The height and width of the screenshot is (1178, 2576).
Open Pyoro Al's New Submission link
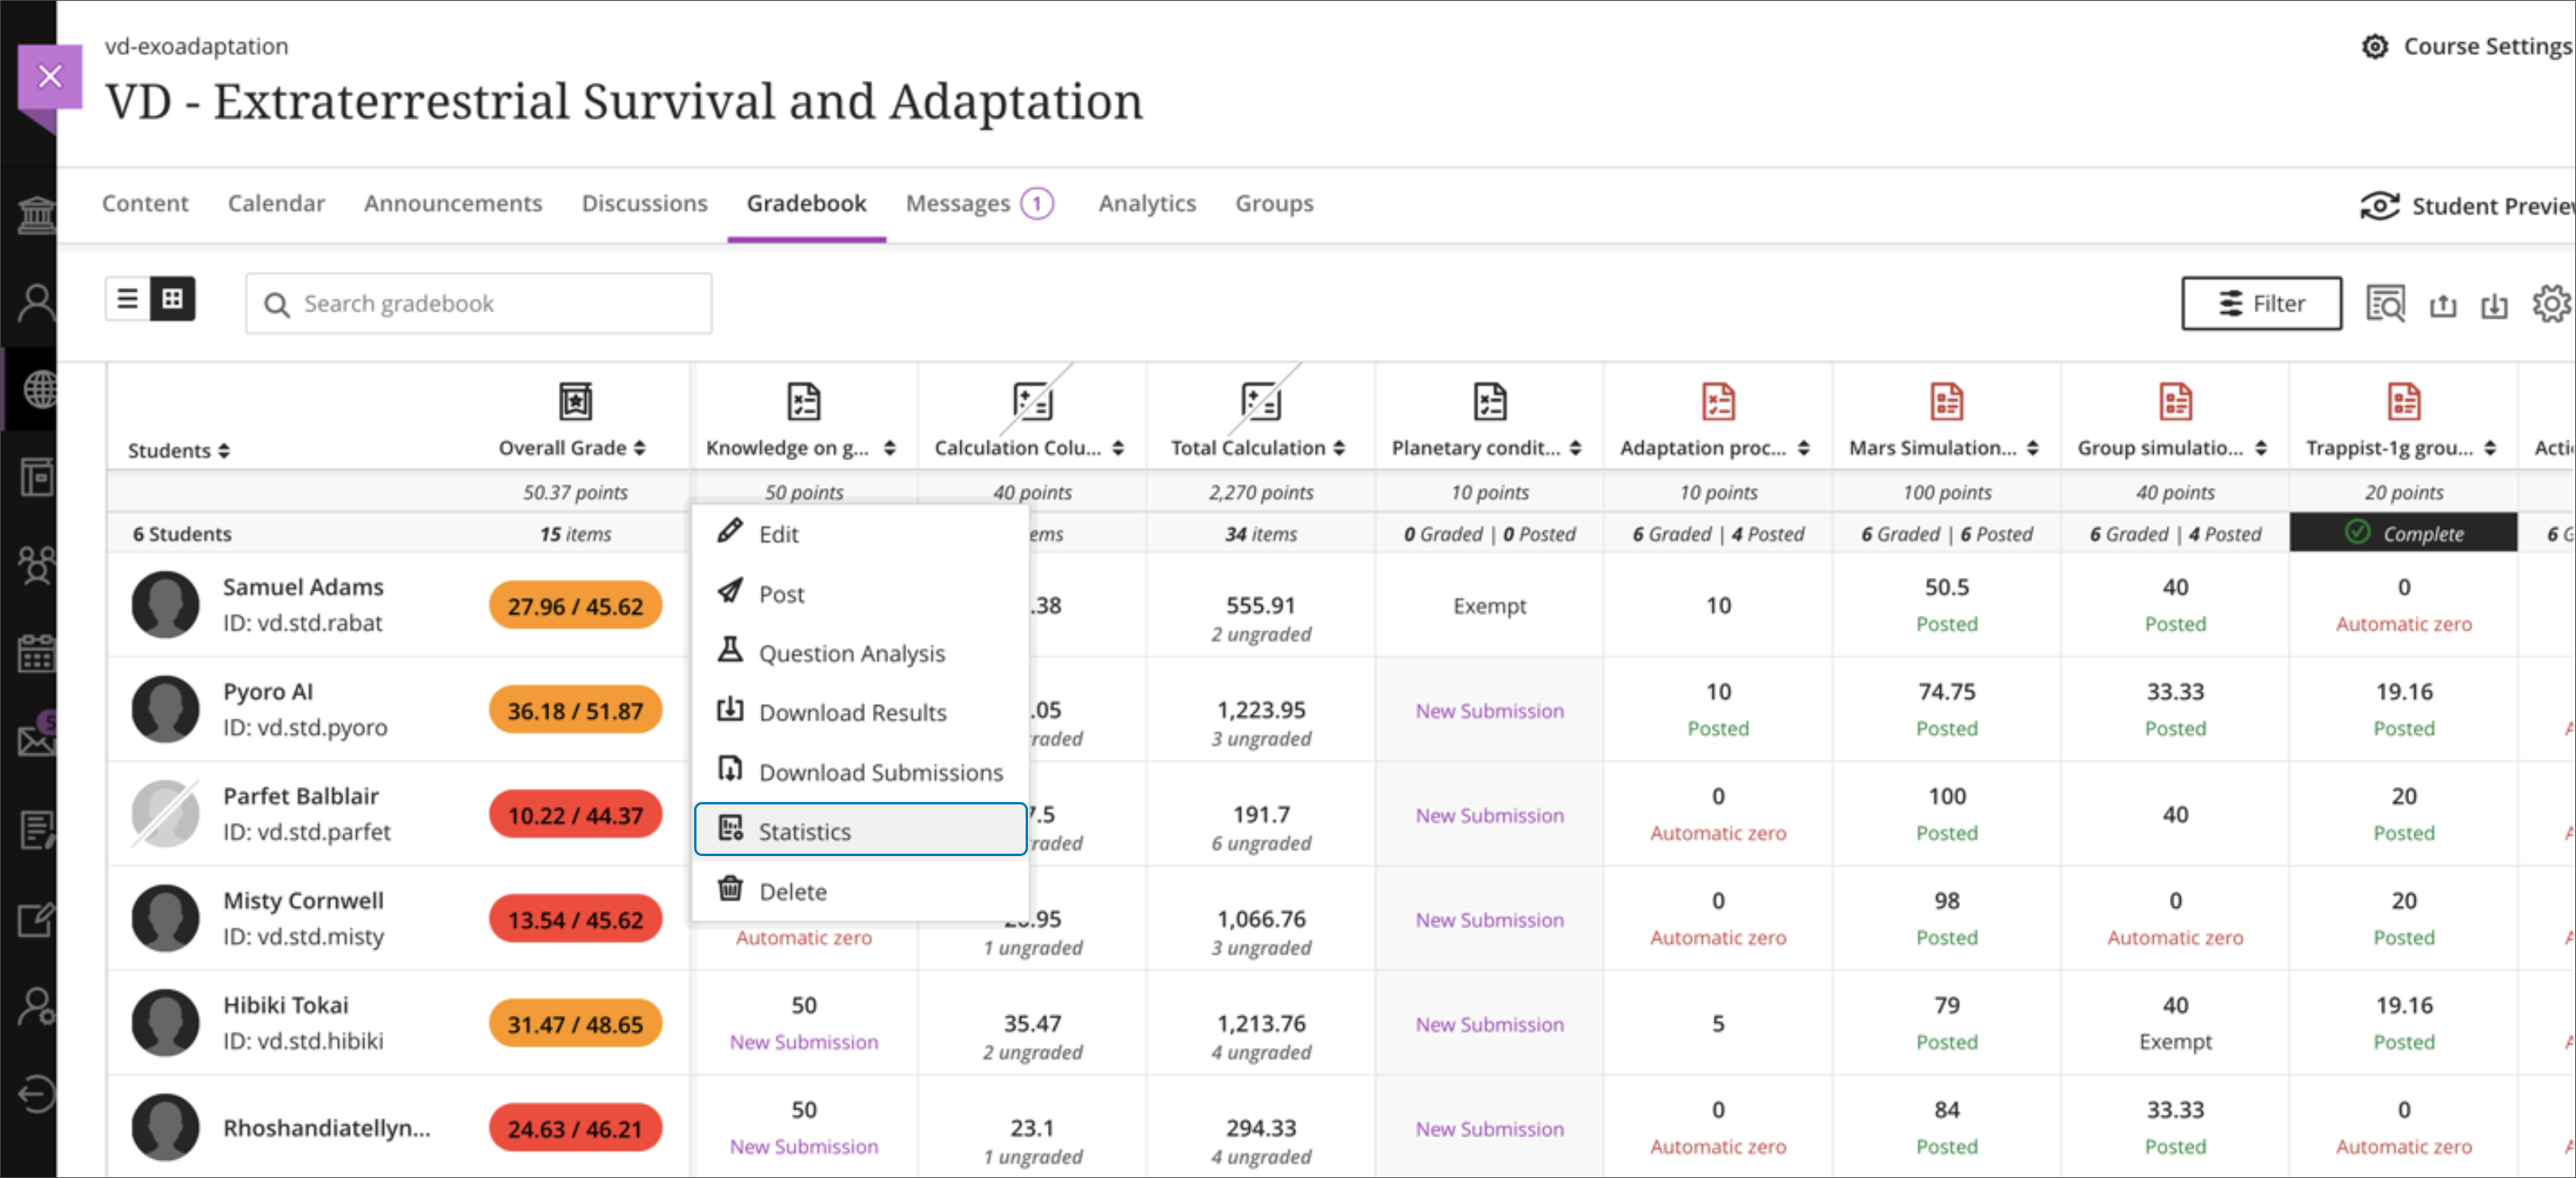[x=1489, y=710]
